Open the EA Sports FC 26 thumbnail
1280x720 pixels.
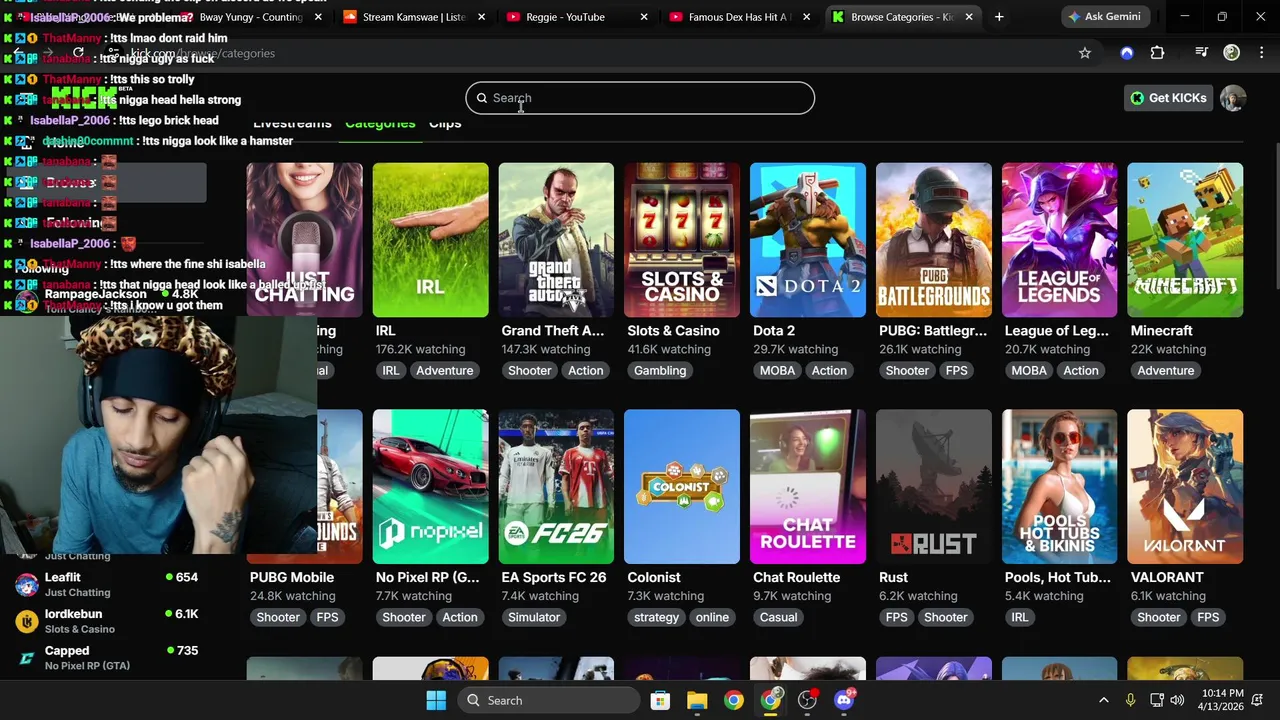[x=556, y=486]
